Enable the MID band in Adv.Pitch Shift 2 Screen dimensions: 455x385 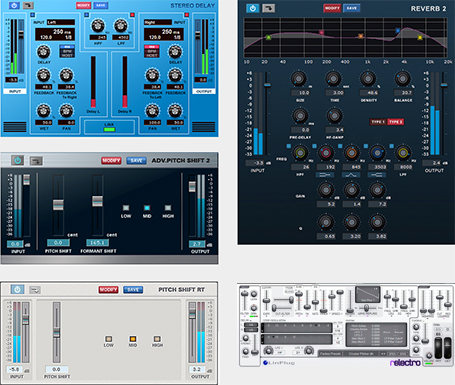pos(147,208)
